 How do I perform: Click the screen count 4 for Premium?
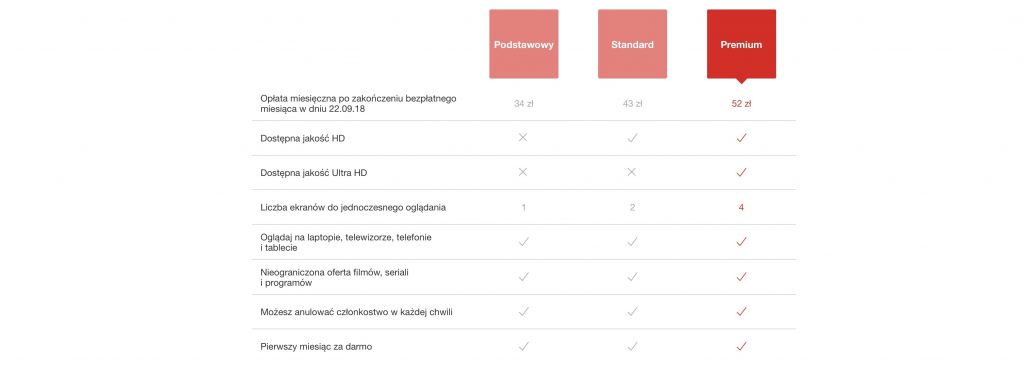click(x=741, y=207)
